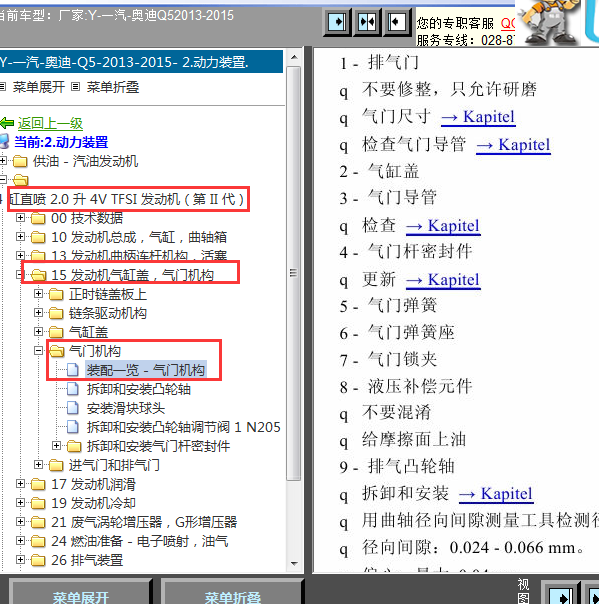Image resolution: width=599 pixels, height=604 pixels.
Task: Click open folder icon beside 气门机构
Action: click(x=57, y=351)
